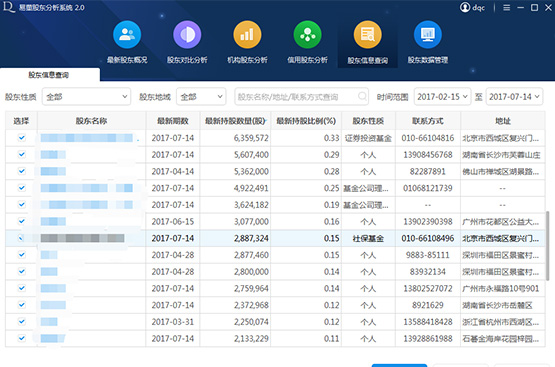Screen dimensions: 555x367
Task: Click phone number 010-66108496
Action: pyautogui.click(x=428, y=239)
